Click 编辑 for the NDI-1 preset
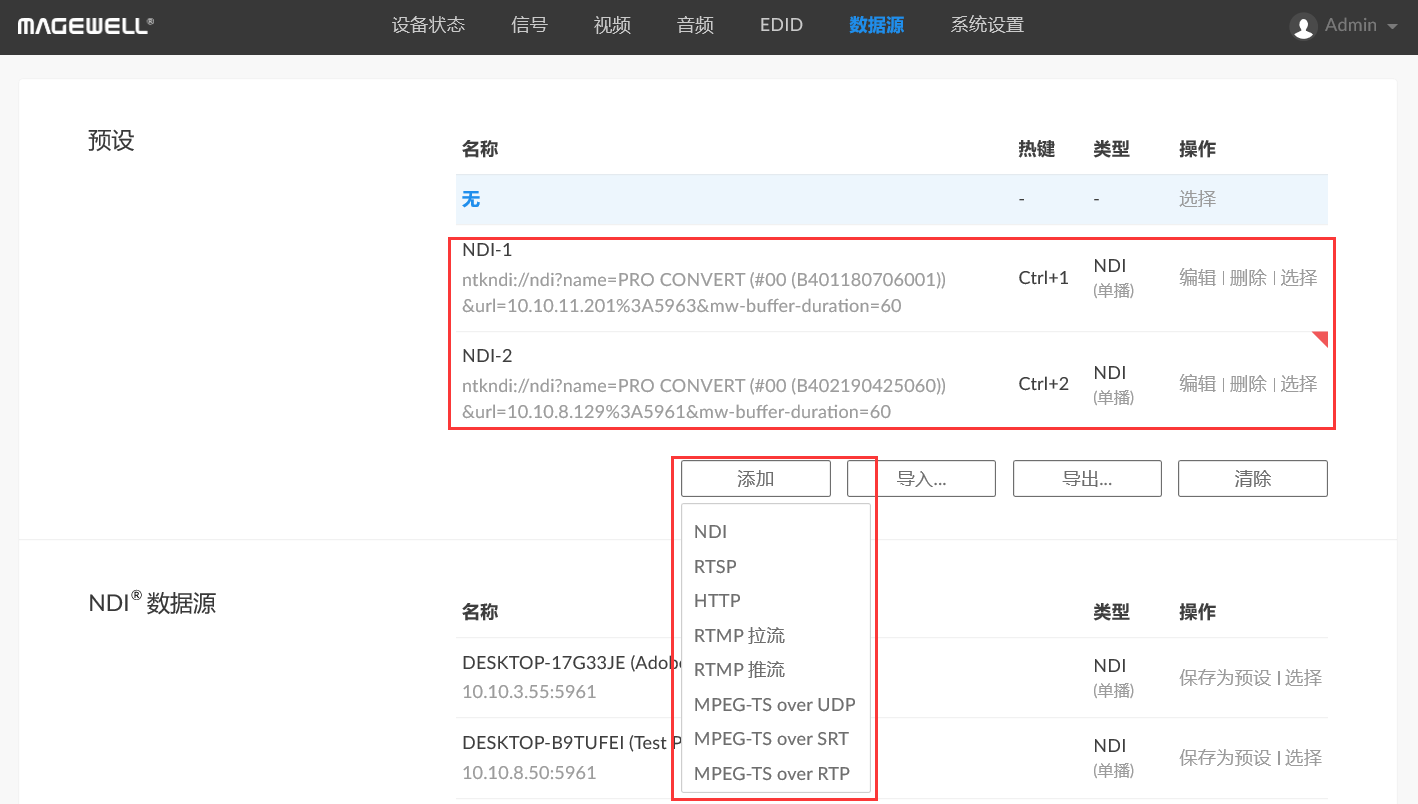 tap(1197, 278)
